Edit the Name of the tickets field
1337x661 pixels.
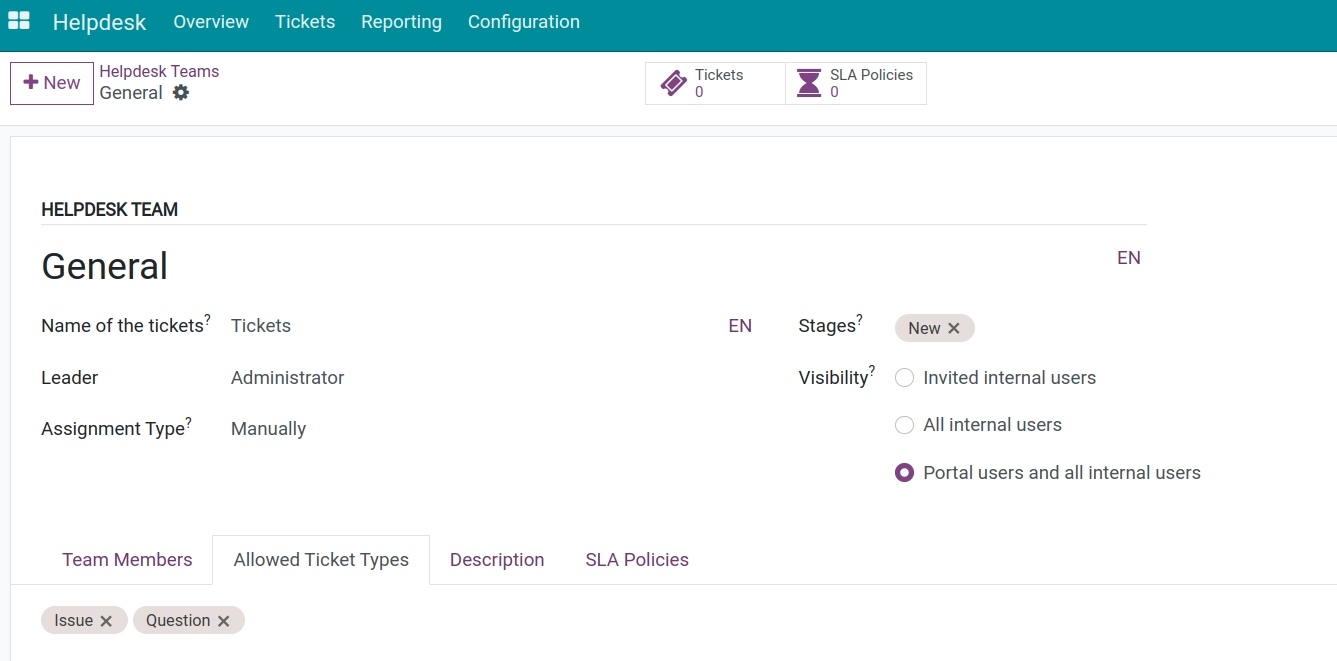[476, 326]
